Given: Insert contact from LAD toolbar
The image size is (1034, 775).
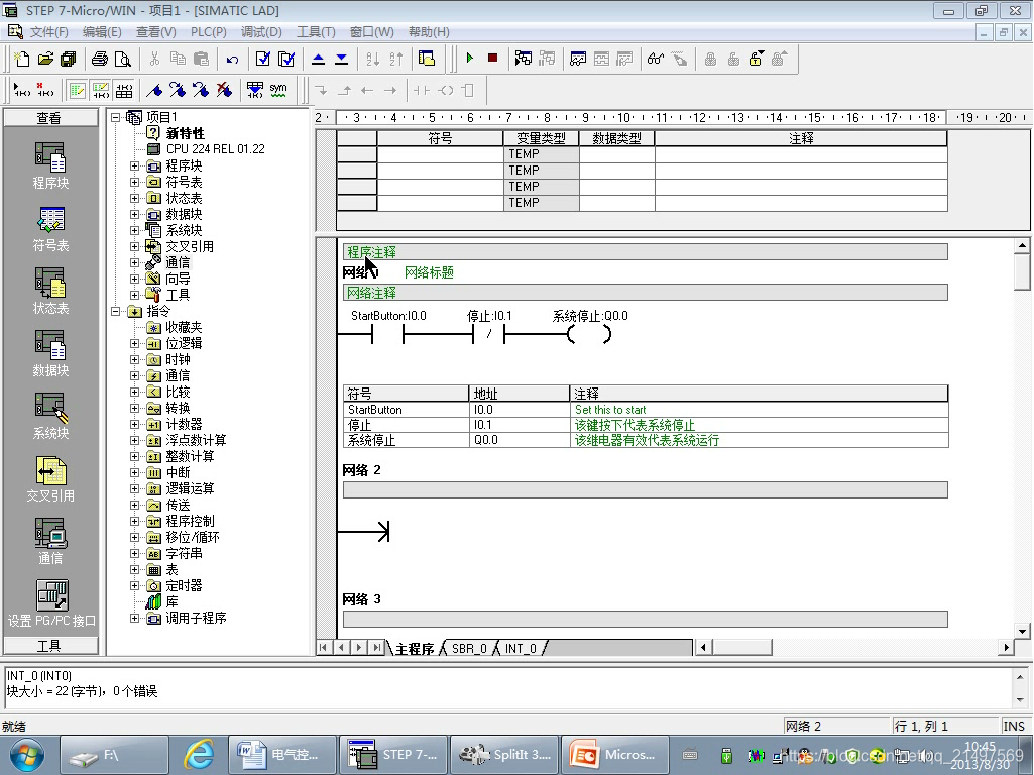Looking at the screenshot, I should [x=421, y=90].
